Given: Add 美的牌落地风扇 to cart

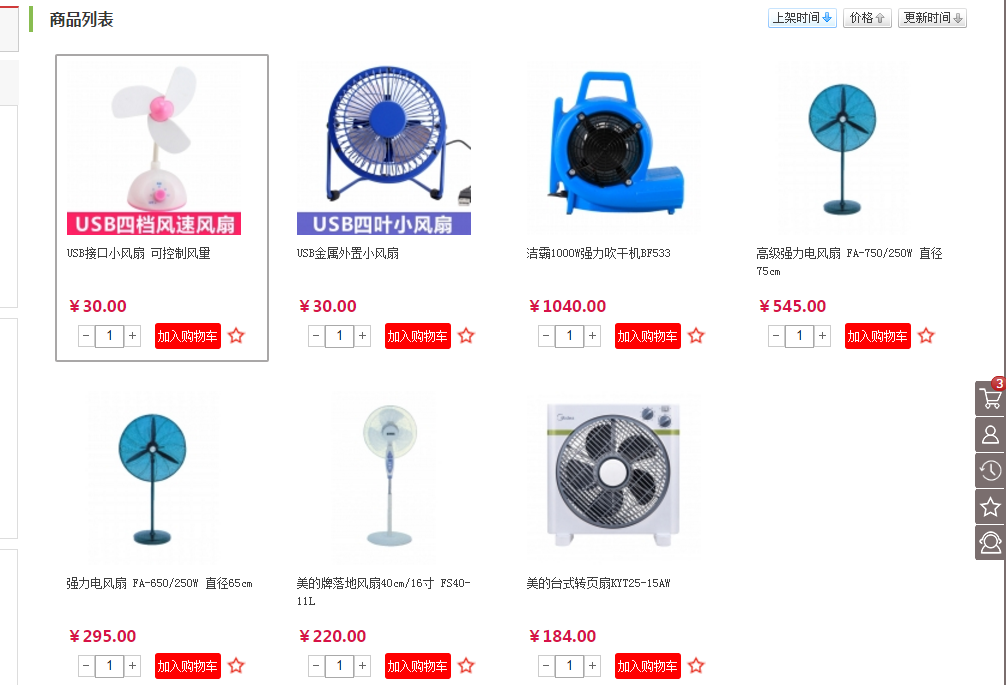Looking at the screenshot, I should click(x=418, y=666).
